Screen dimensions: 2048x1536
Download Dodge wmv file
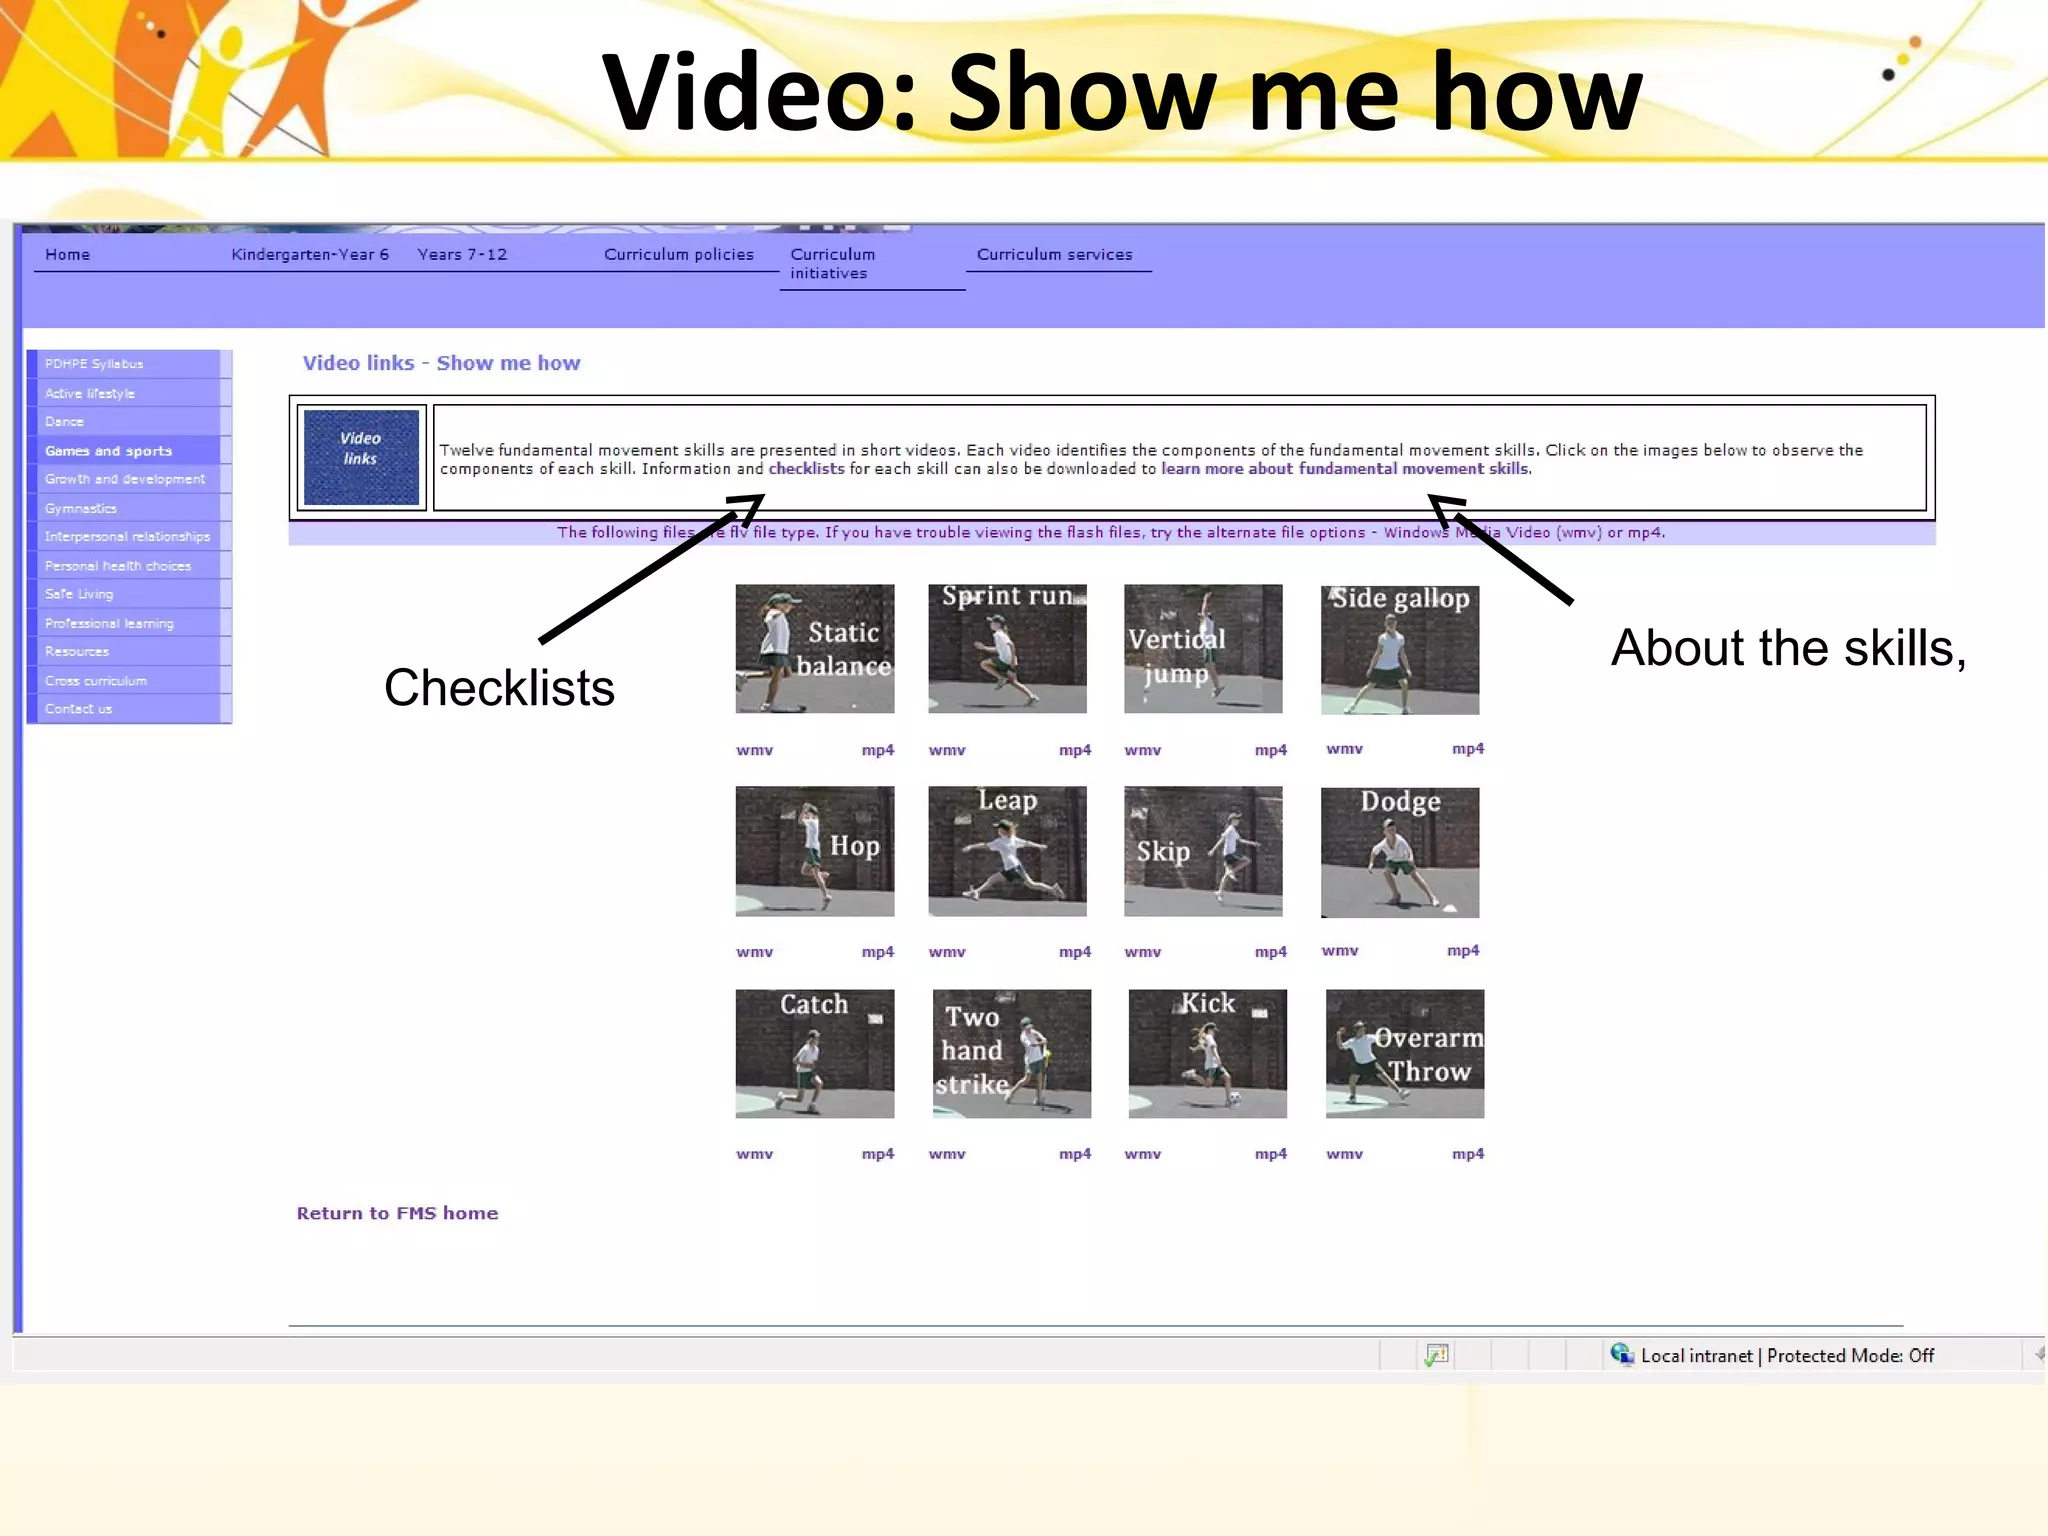pyautogui.click(x=1340, y=951)
